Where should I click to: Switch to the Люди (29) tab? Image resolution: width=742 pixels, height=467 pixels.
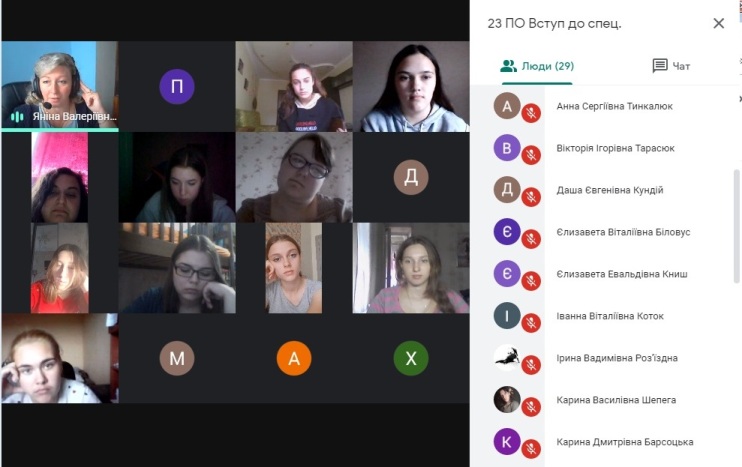pos(537,66)
